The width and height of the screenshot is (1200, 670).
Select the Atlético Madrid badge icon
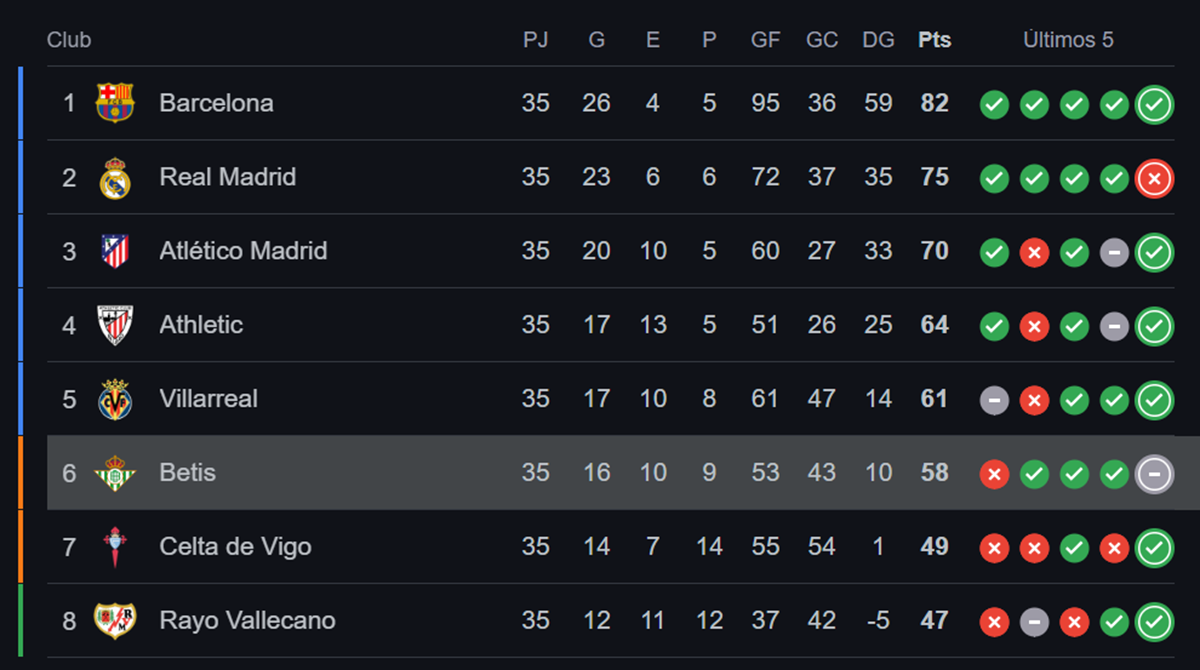(115, 251)
